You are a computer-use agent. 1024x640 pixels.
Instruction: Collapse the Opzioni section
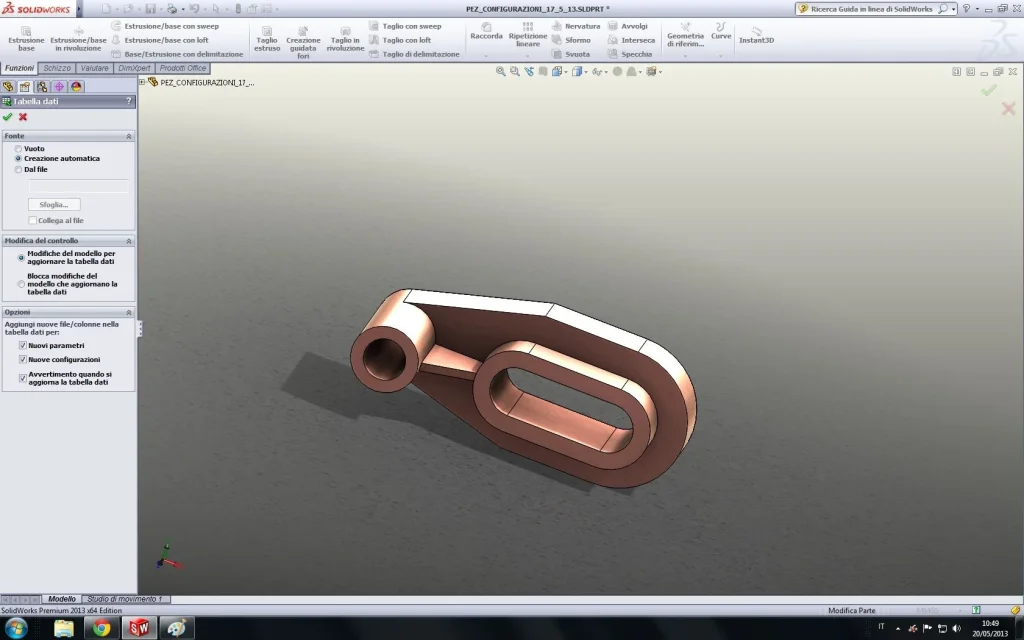click(128, 312)
